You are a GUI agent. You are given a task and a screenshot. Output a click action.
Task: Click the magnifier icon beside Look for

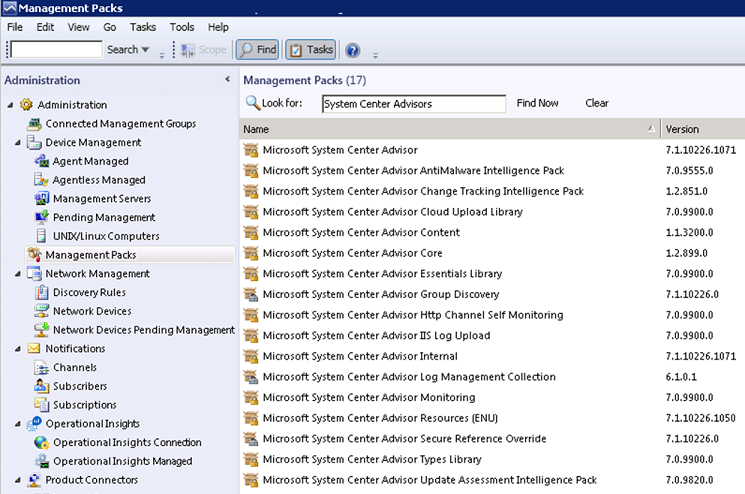click(253, 103)
